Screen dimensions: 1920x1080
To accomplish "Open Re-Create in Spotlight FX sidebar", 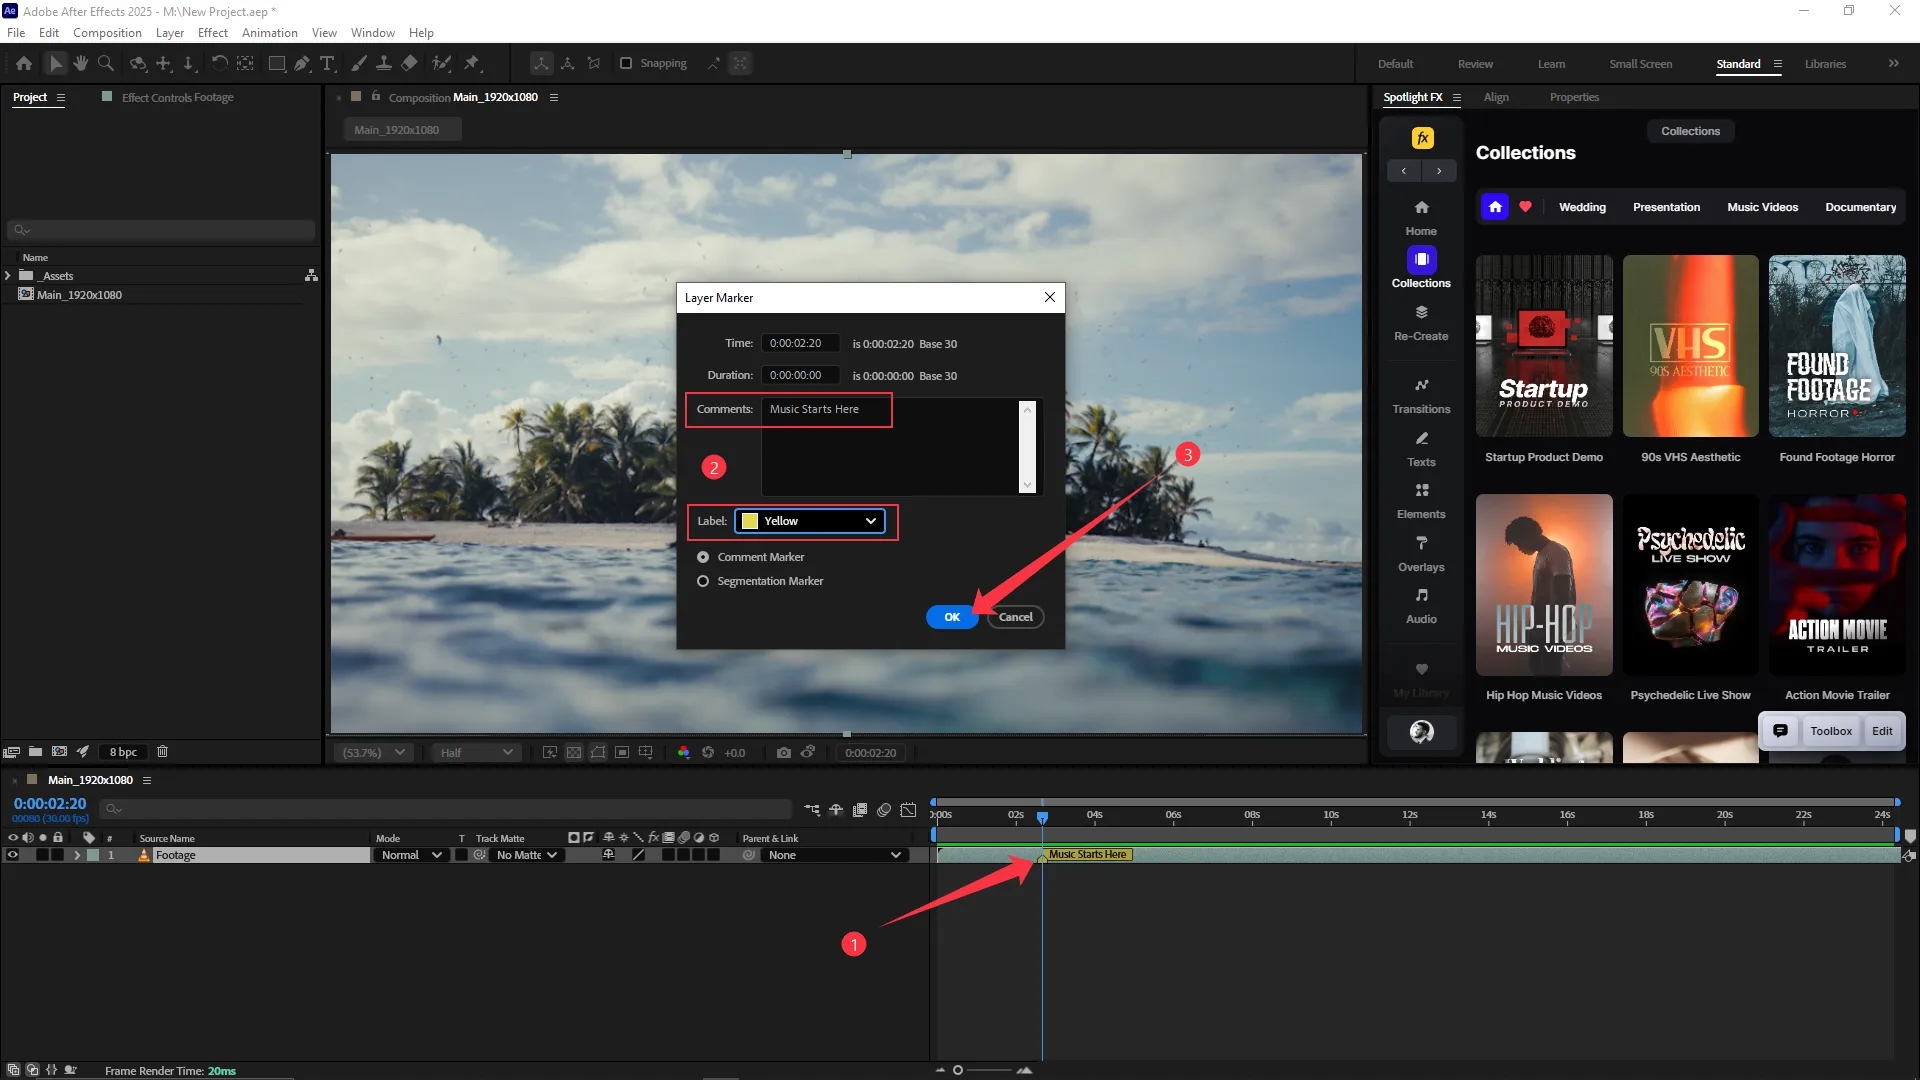I will (x=1421, y=323).
